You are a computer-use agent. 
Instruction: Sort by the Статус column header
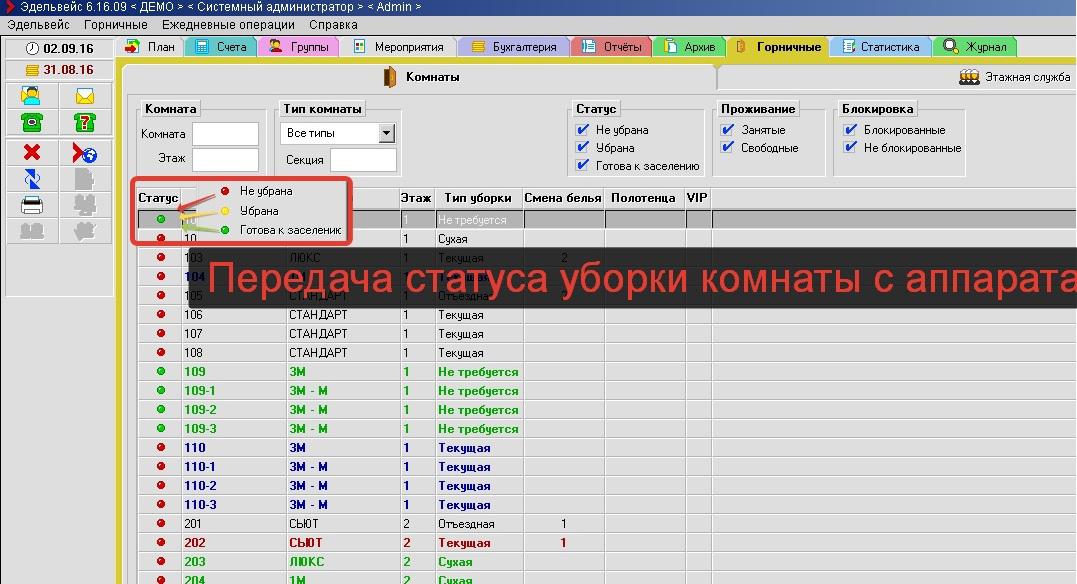click(x=158, y=198)
